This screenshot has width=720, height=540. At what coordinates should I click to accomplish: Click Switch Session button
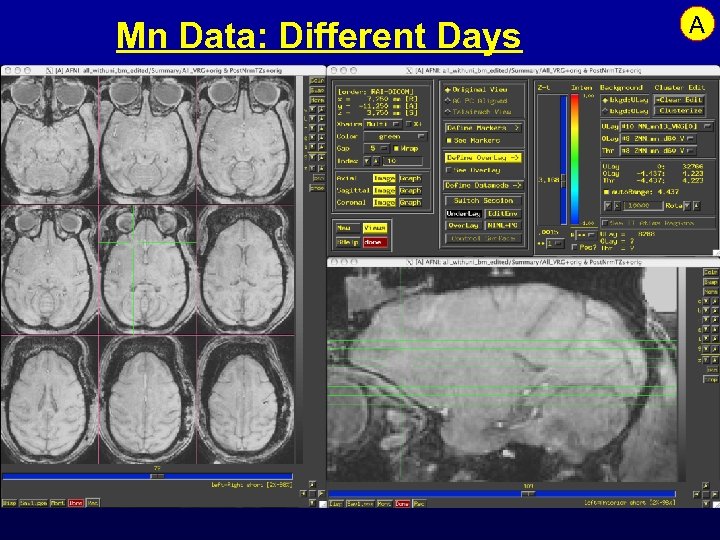tap(483, 201)
